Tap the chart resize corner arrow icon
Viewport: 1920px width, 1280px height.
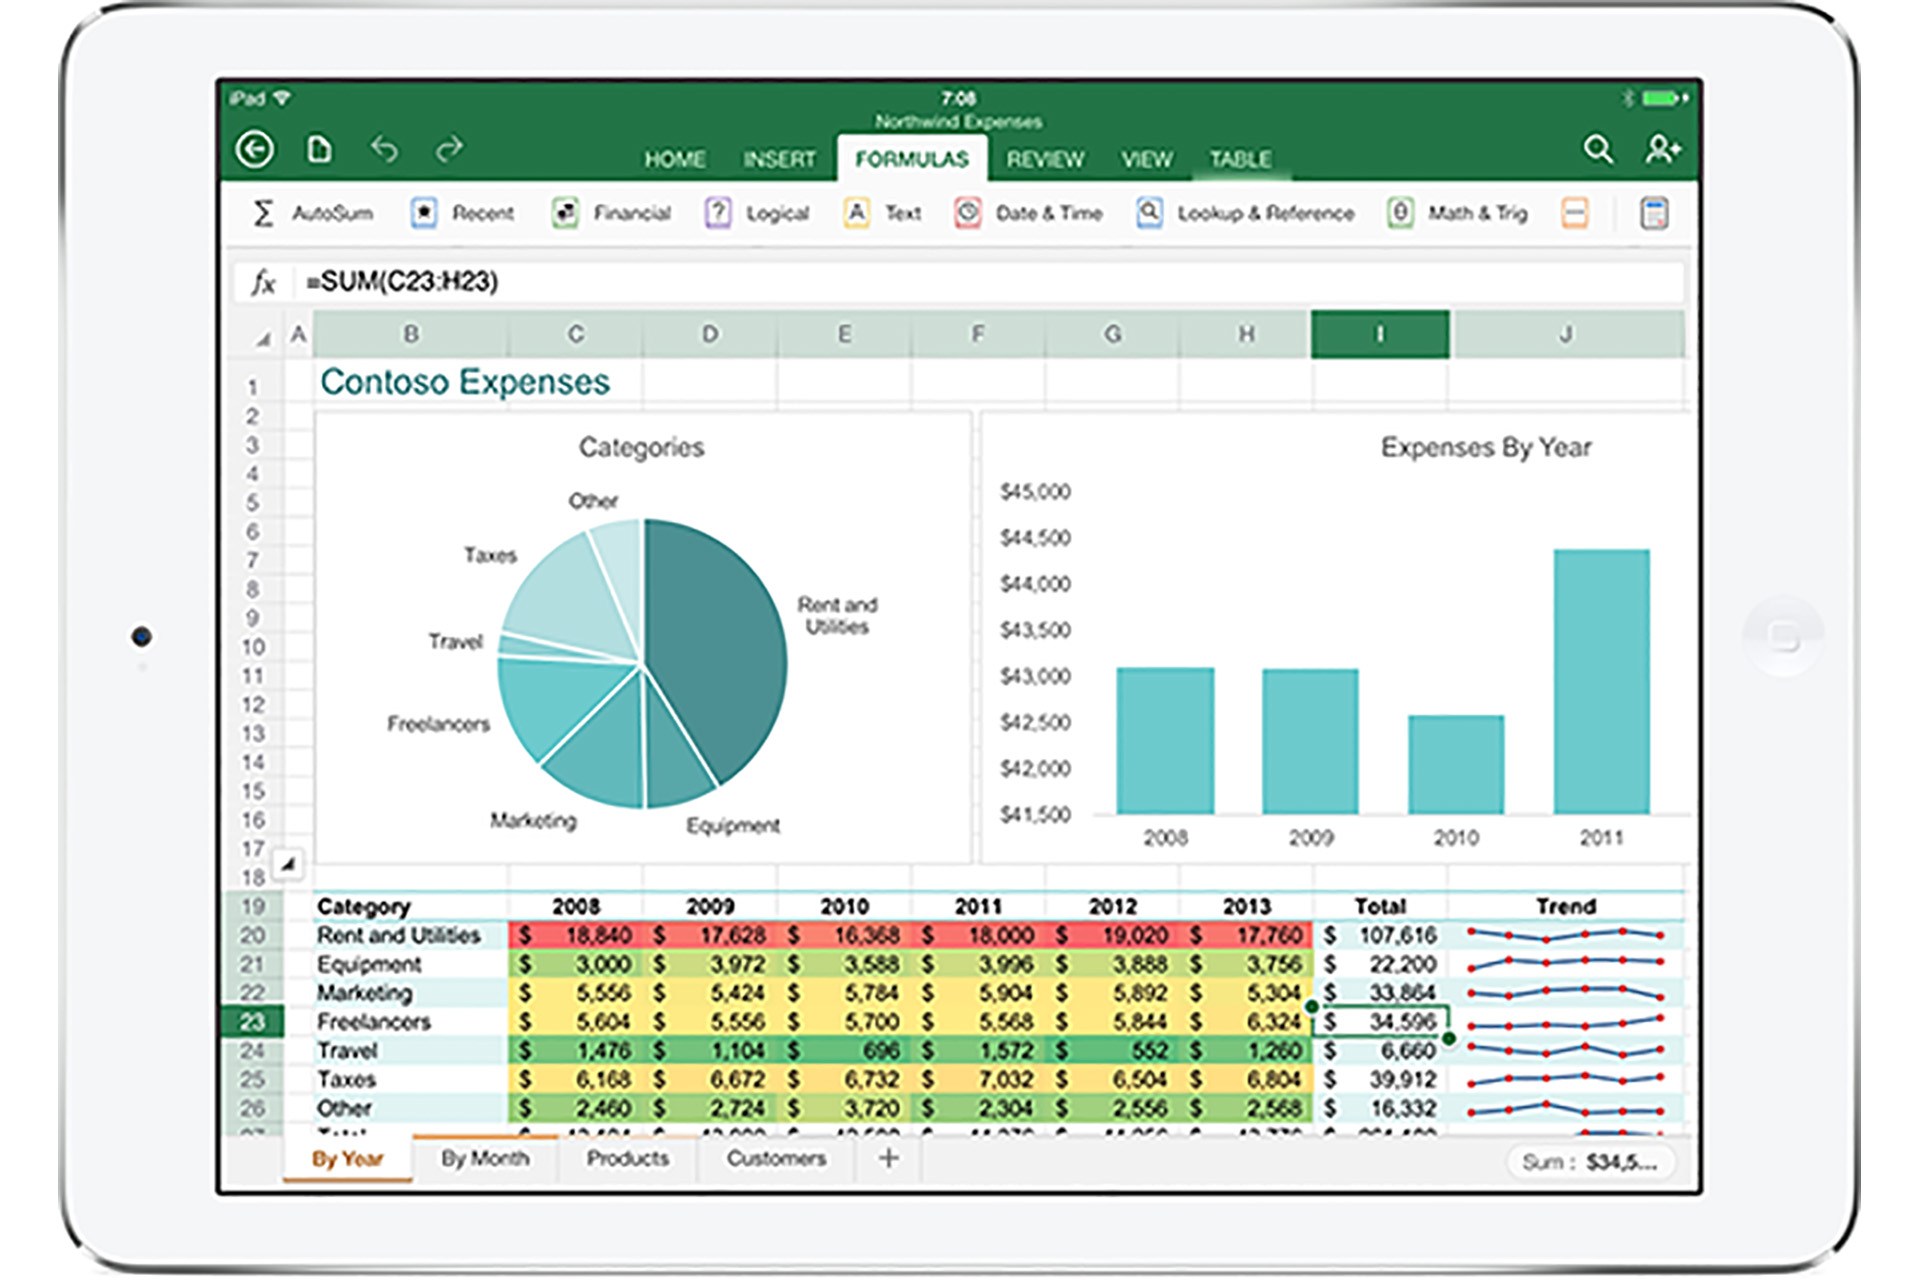point(288,863)
